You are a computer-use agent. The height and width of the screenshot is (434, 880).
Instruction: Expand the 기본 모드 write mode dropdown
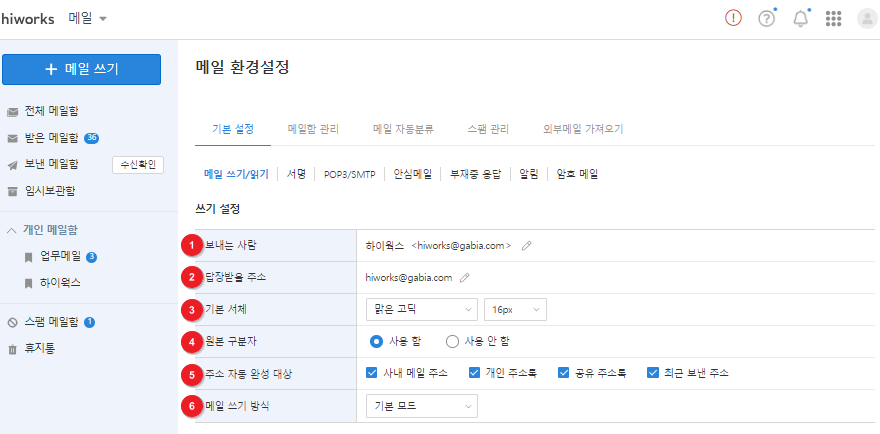click(421, 405)
